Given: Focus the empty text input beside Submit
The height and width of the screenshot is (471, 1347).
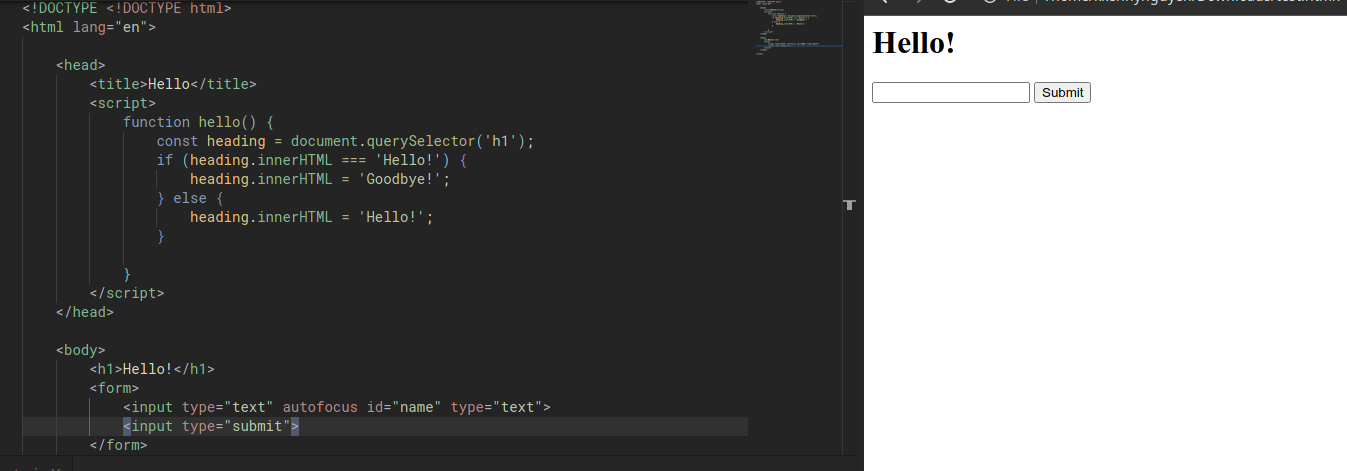Looking at the screenshot, I should point(951,92).
